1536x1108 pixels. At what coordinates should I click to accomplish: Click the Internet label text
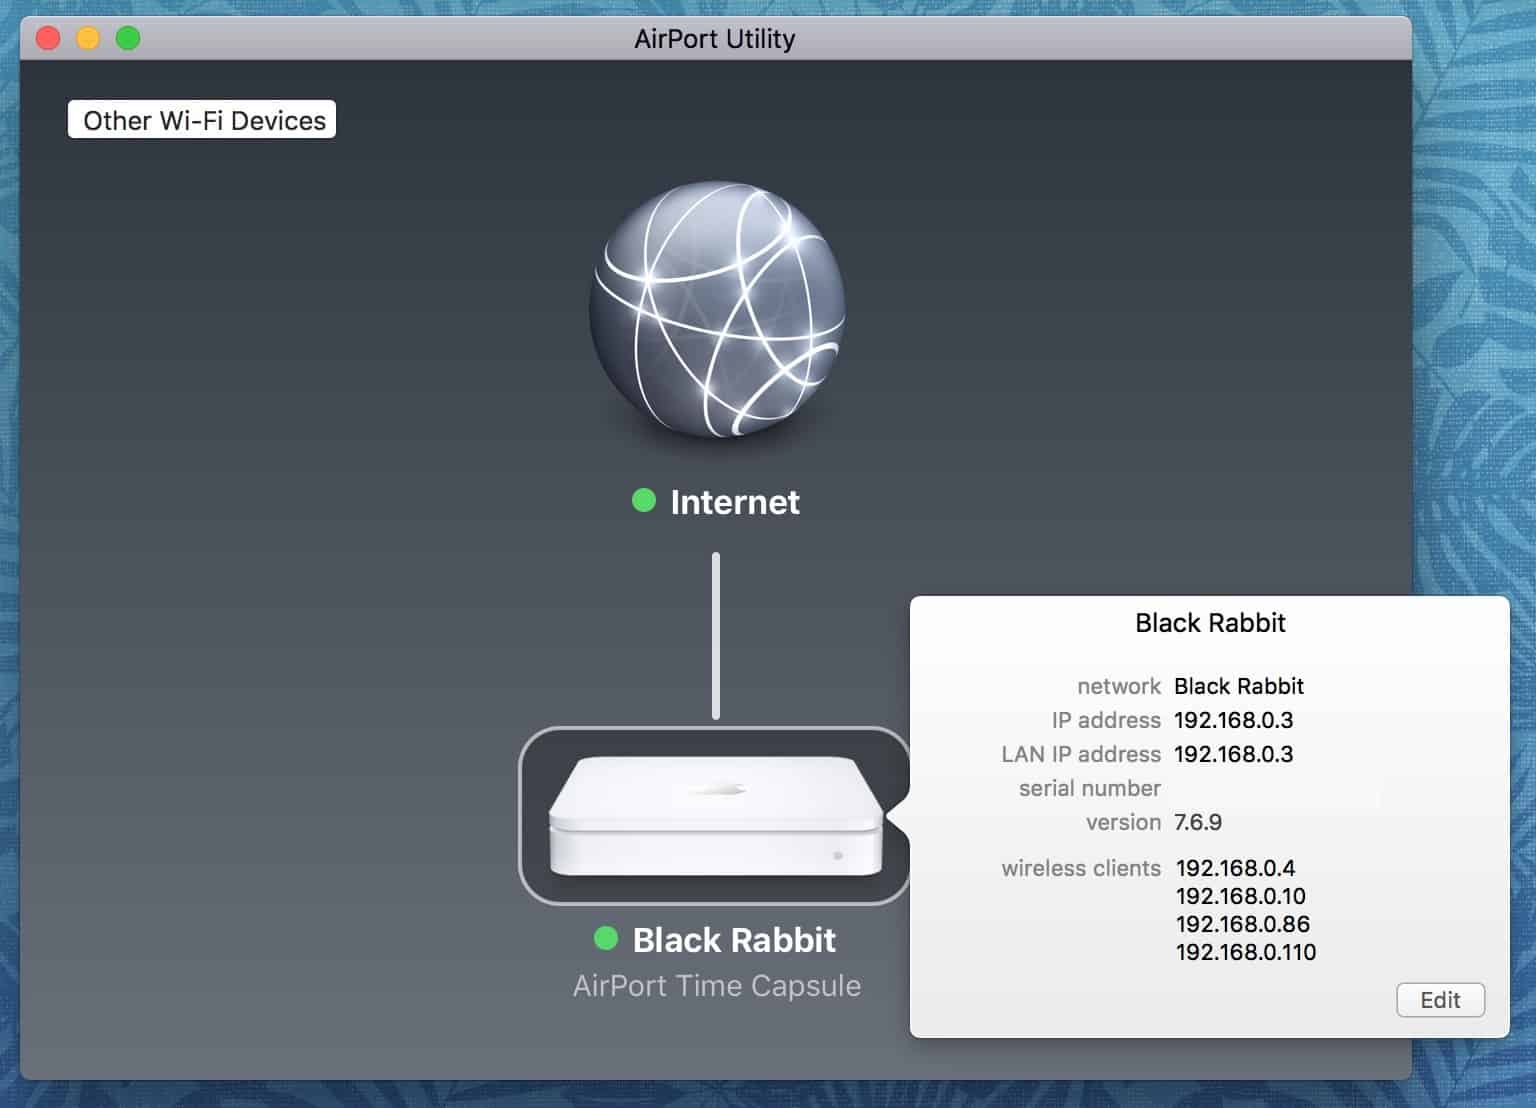click(734, 502)
